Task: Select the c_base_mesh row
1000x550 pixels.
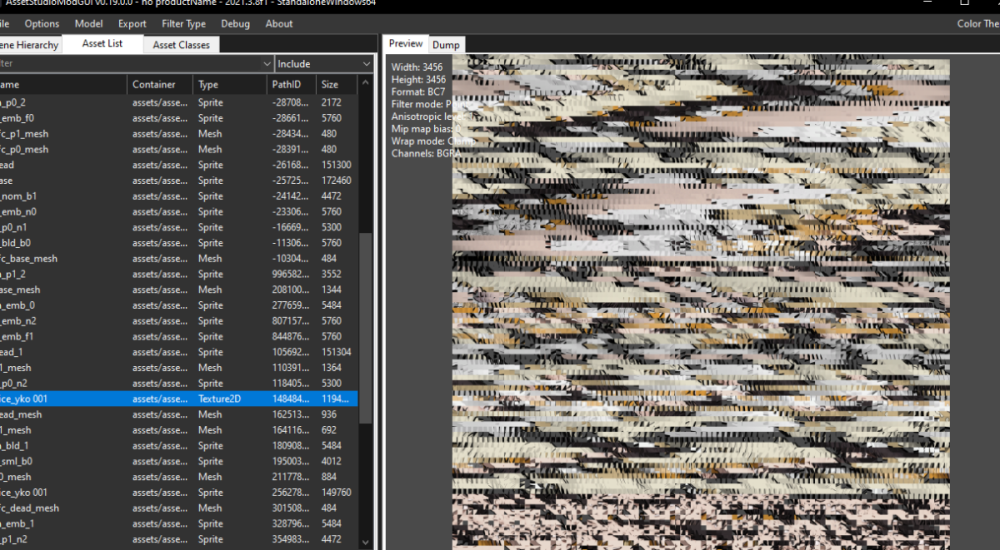Action: coord(179,258)
